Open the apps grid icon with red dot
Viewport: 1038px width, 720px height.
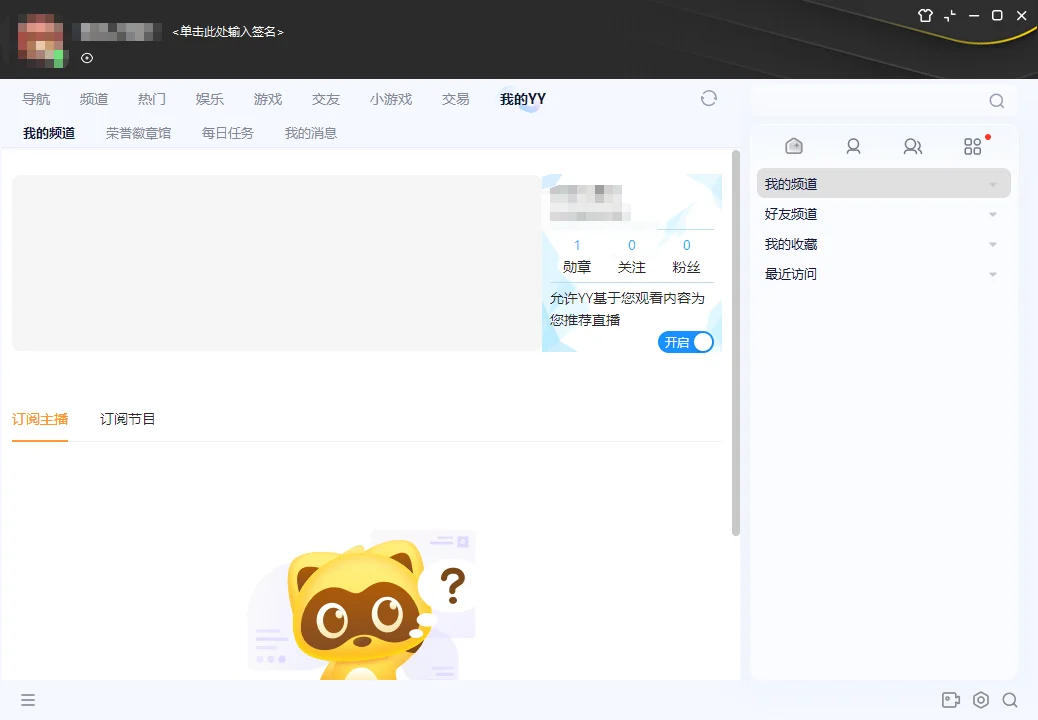(x=972, y=146)
